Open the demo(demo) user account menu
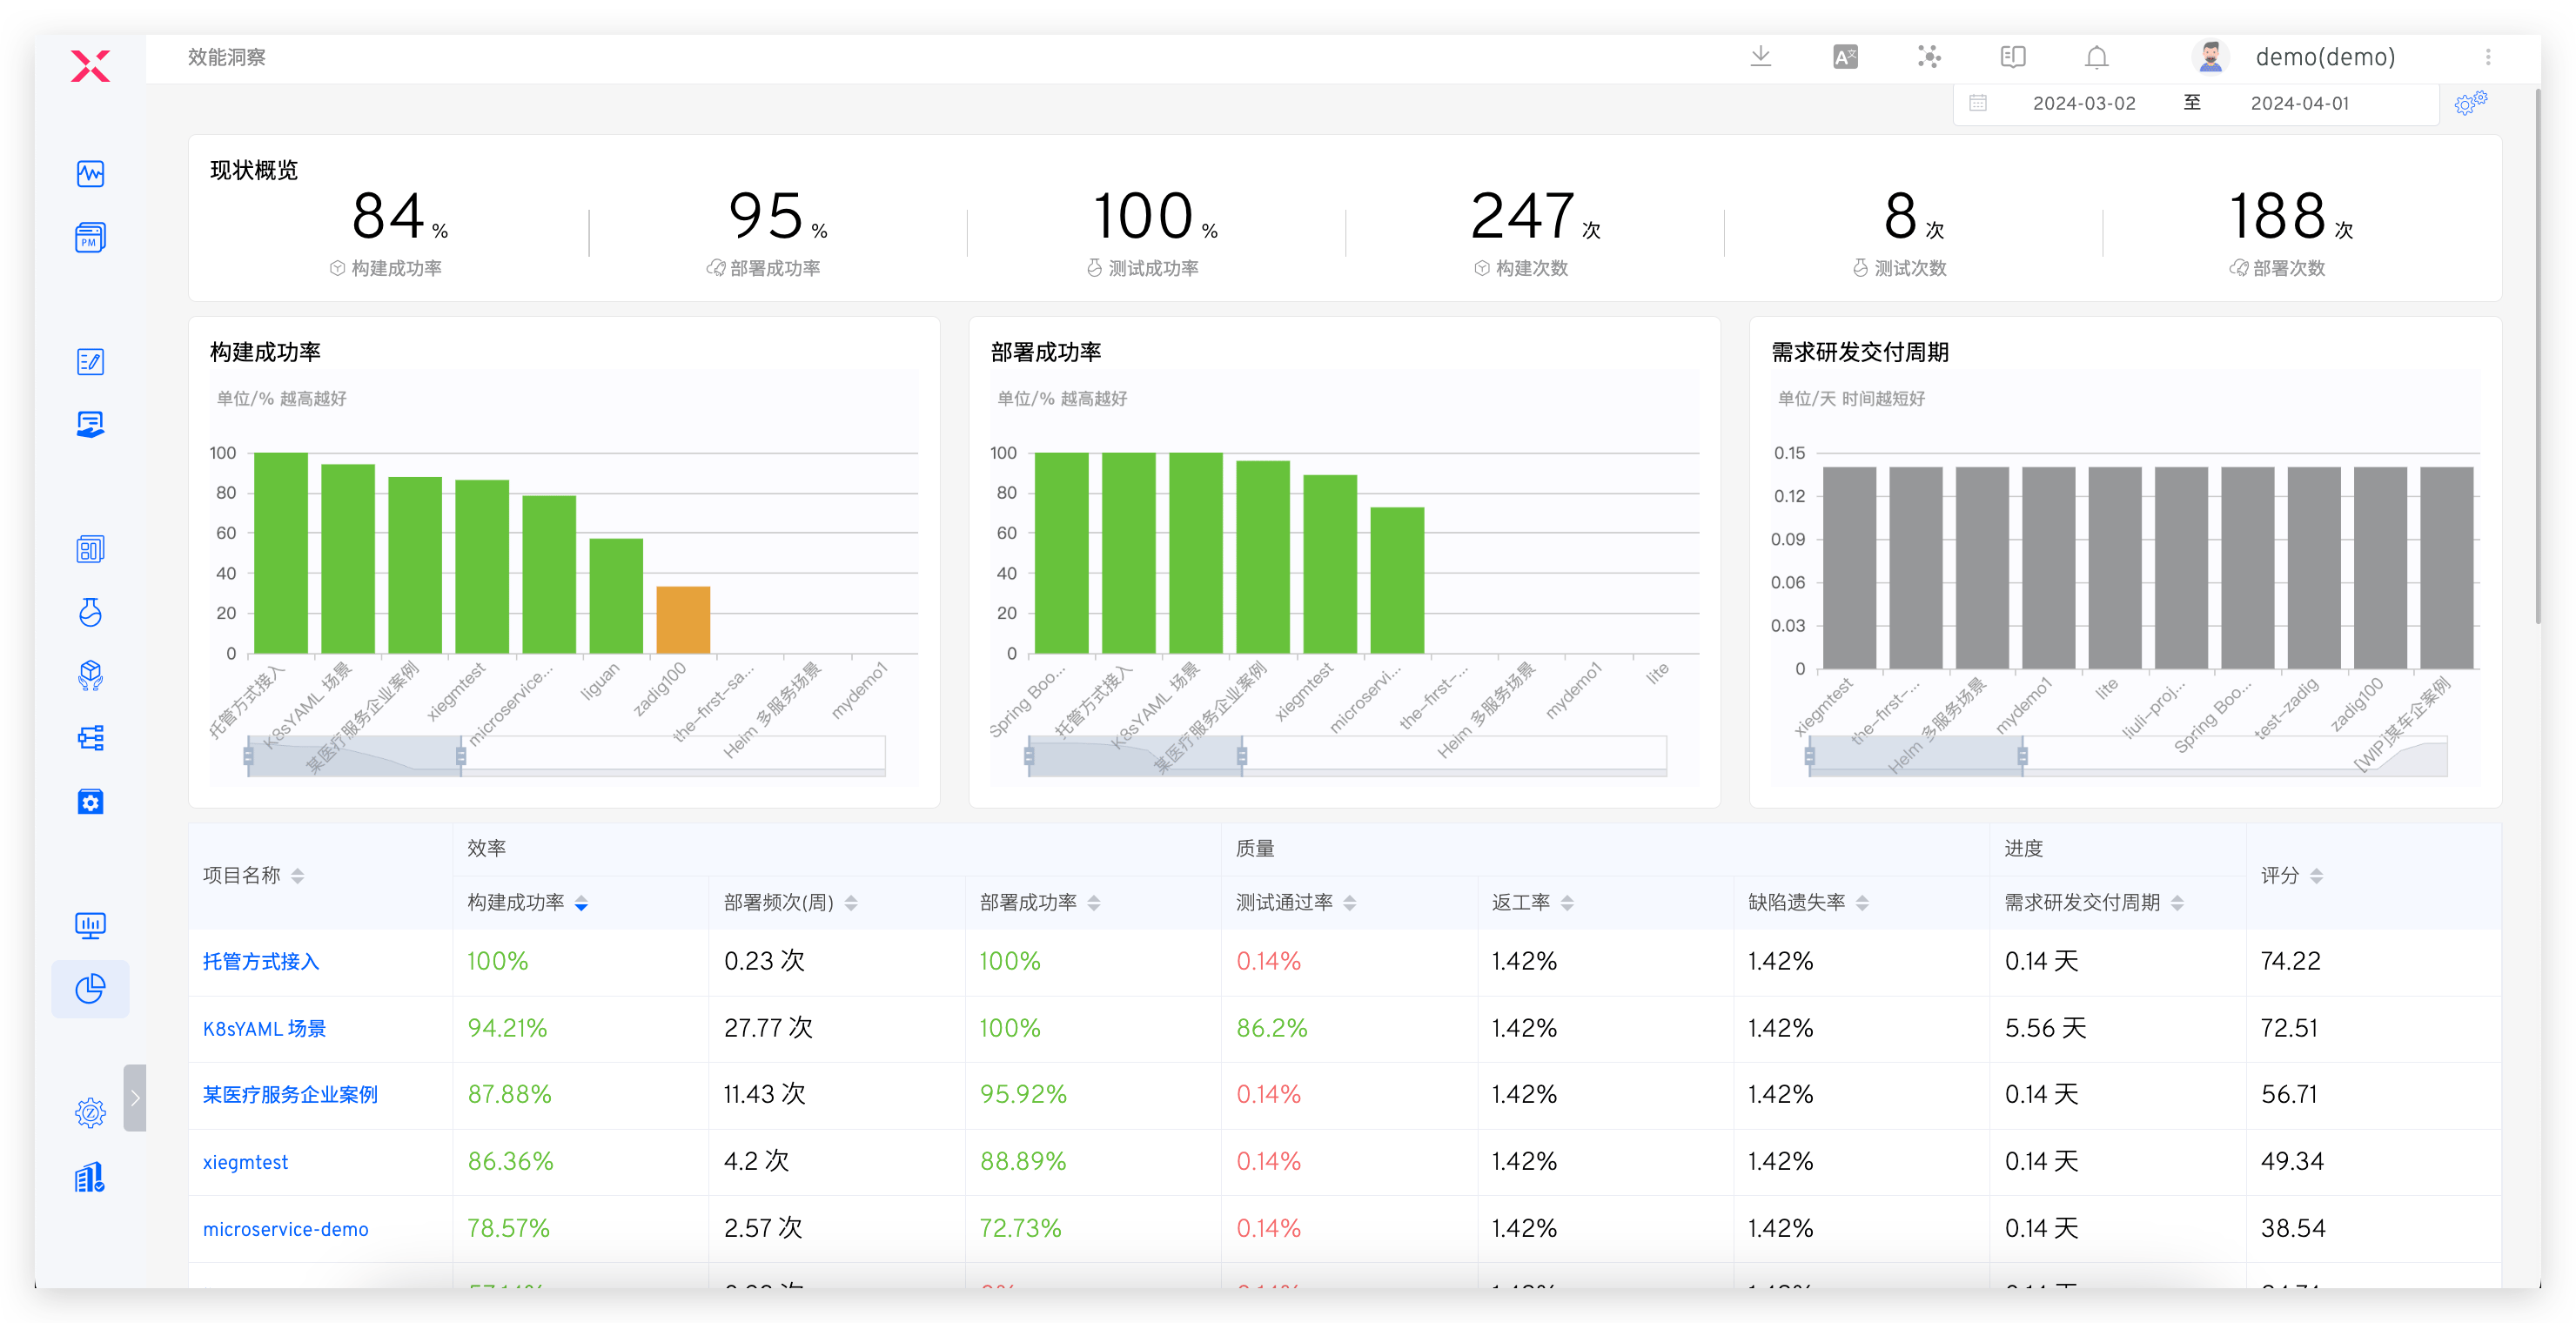Image resolution: width=2576 pixels, height=1323 pixels. (2324, 57)
